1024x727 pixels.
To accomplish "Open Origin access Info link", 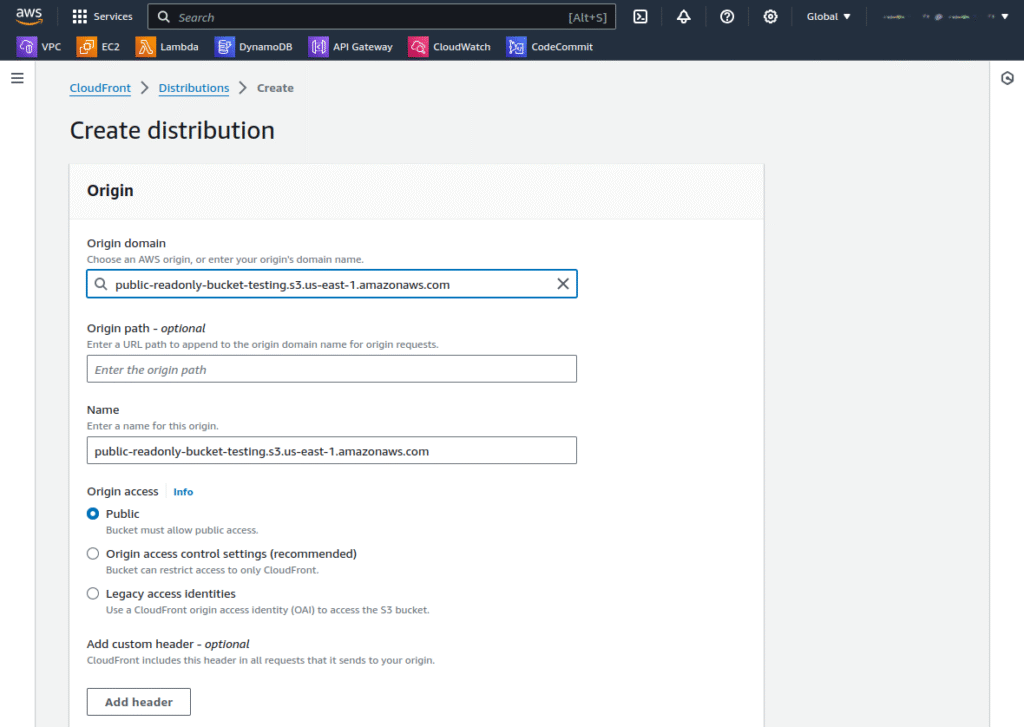I will pyautogui.click(x=183, y=491).
